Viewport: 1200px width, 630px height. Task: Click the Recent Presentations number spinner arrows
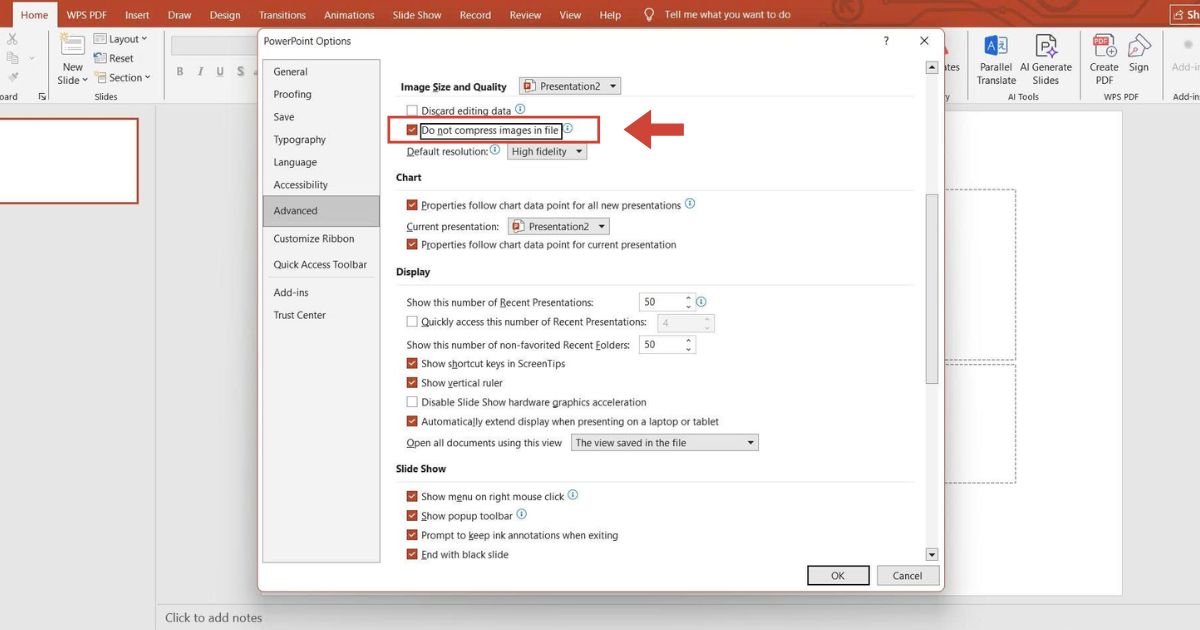point(688,302)
